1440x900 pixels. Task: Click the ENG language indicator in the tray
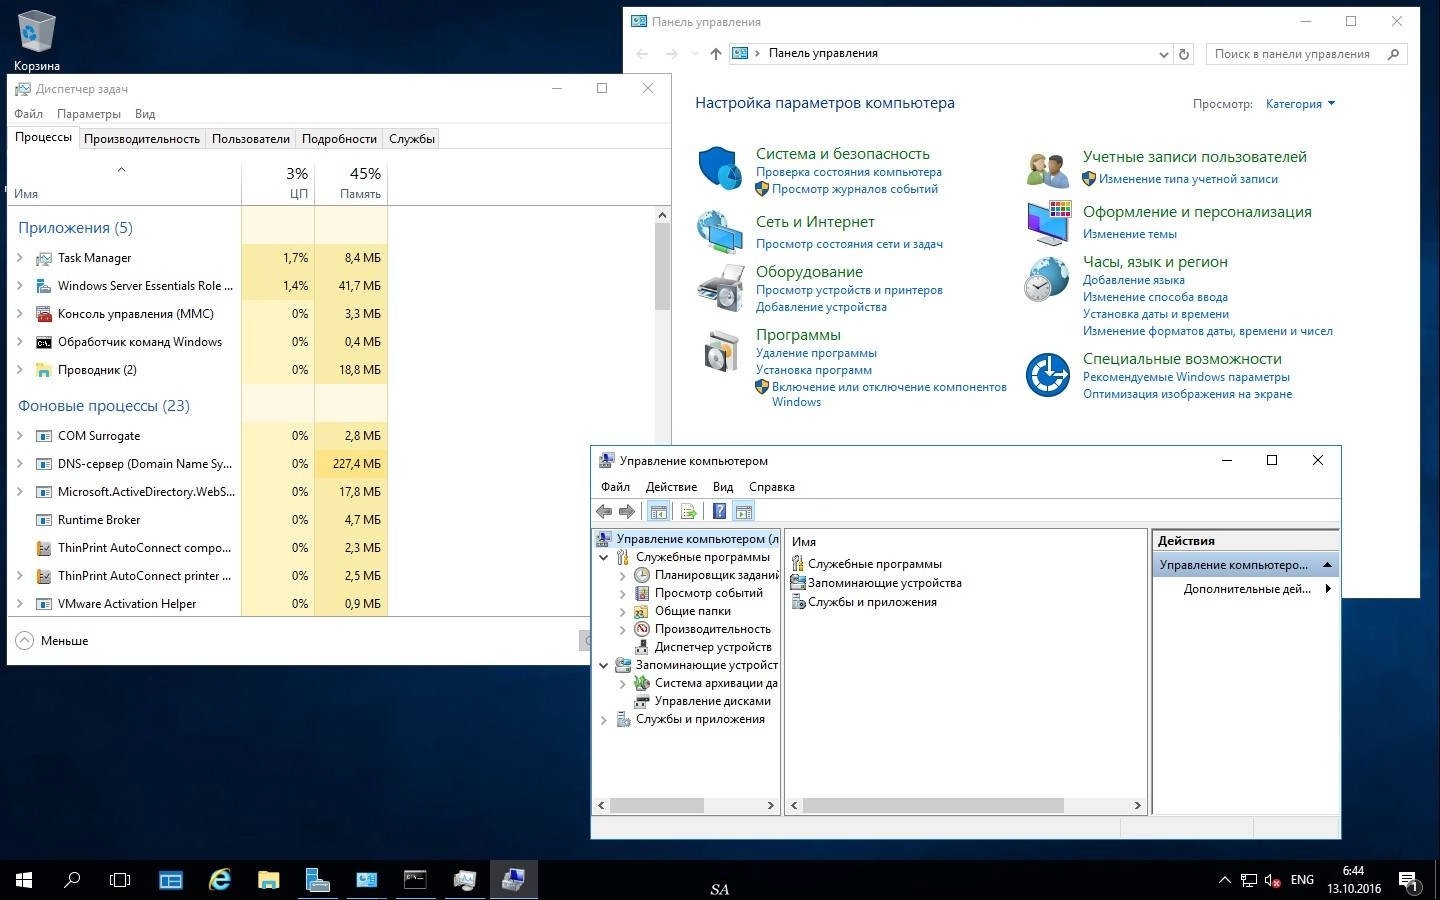coord(1302,880)
